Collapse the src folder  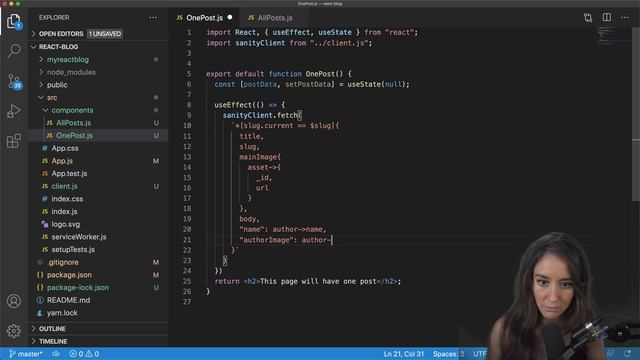click(x=98, y=98)
